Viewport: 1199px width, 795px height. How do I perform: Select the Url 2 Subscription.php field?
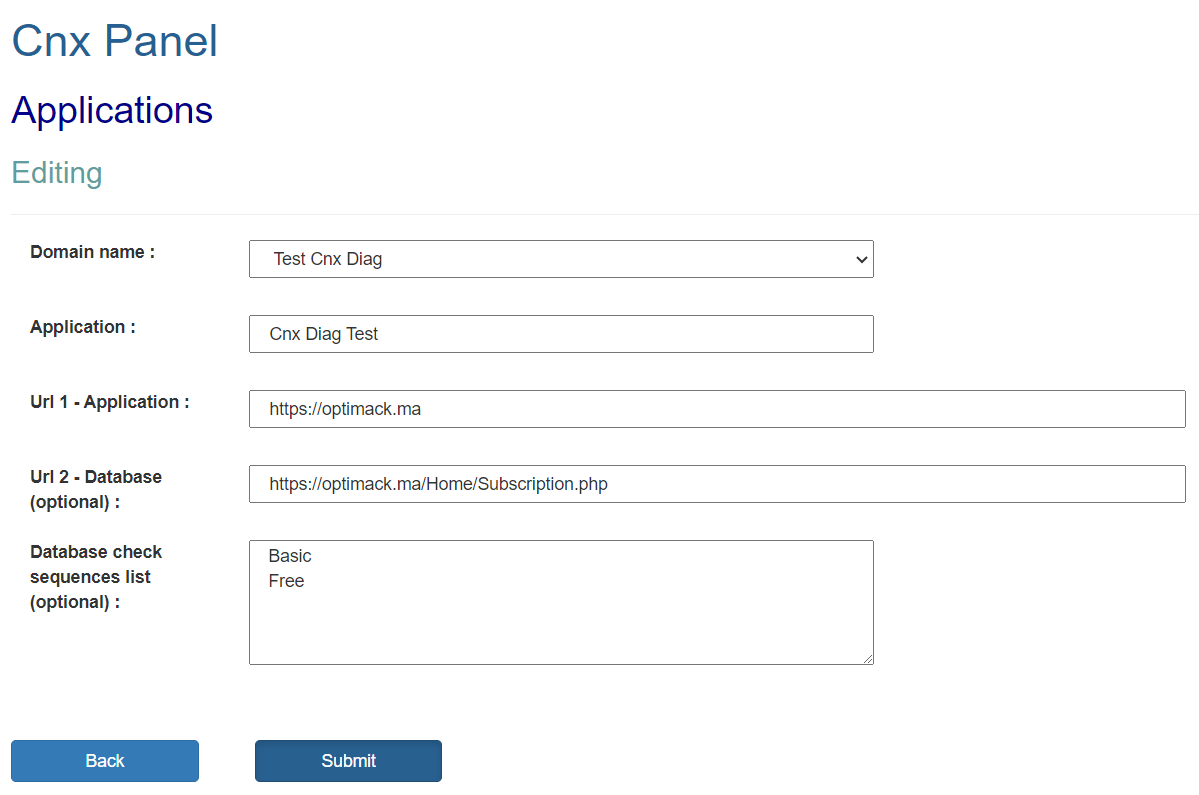(x=716, y=484)
